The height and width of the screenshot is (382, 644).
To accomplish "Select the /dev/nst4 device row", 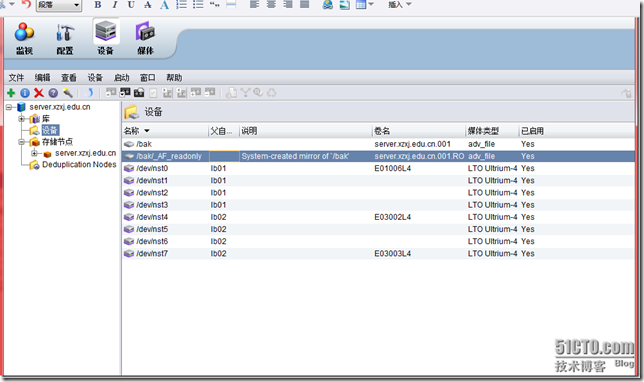I will point(378,217).
